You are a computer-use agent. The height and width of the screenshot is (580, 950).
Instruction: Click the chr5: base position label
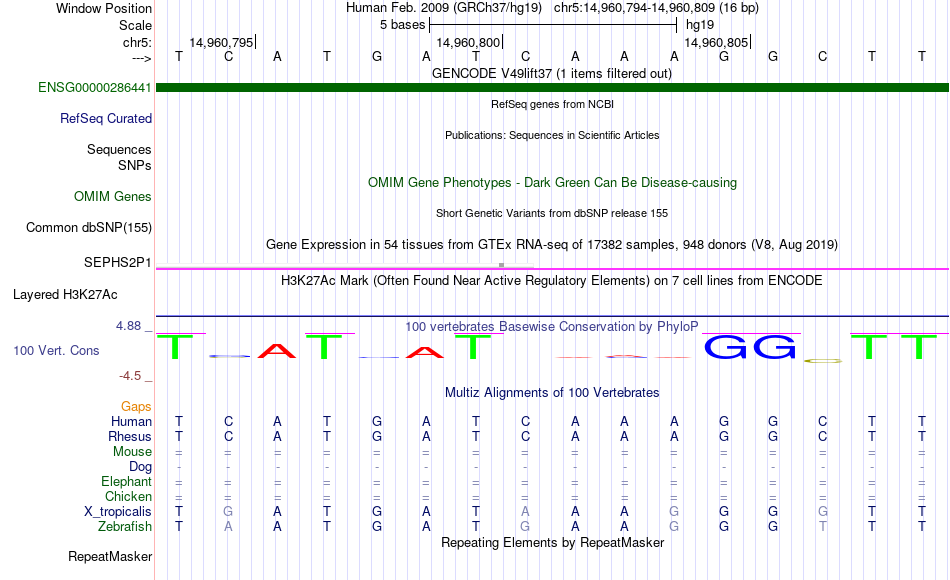pos(138,42)
